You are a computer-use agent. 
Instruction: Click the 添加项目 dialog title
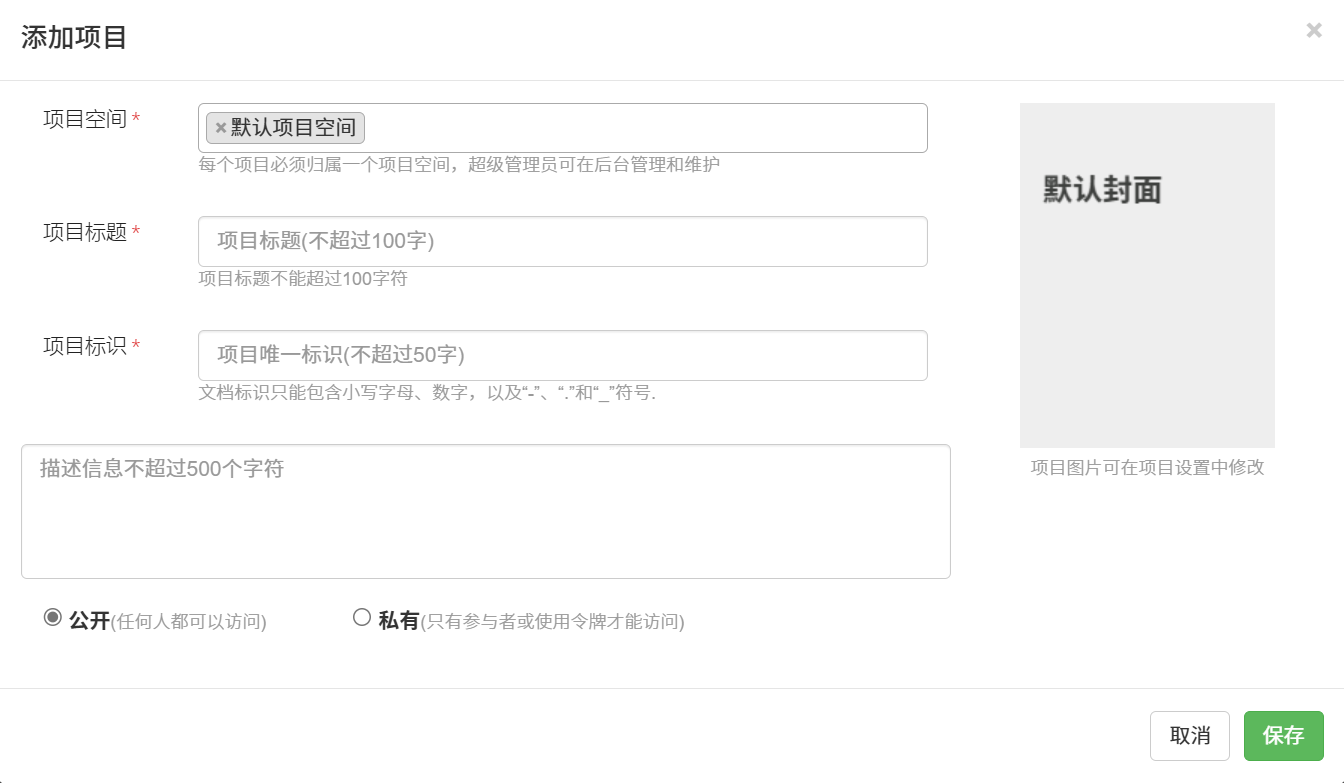tap(74, 38)
